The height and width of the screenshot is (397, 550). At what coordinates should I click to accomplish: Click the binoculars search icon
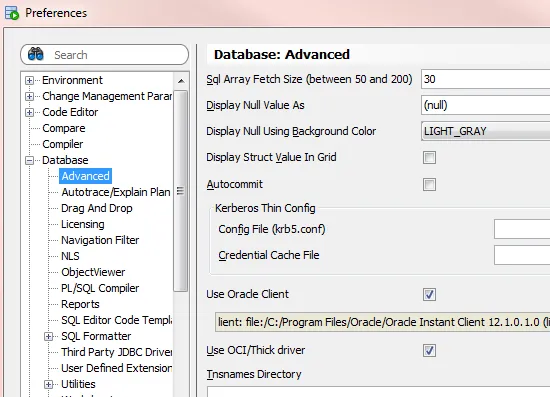[x=36, y=54]
